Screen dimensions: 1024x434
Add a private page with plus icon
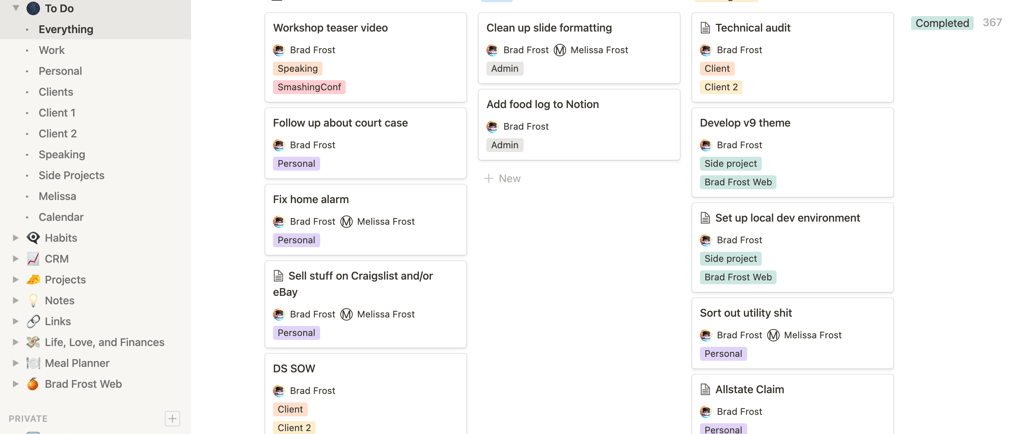(172, 419)
